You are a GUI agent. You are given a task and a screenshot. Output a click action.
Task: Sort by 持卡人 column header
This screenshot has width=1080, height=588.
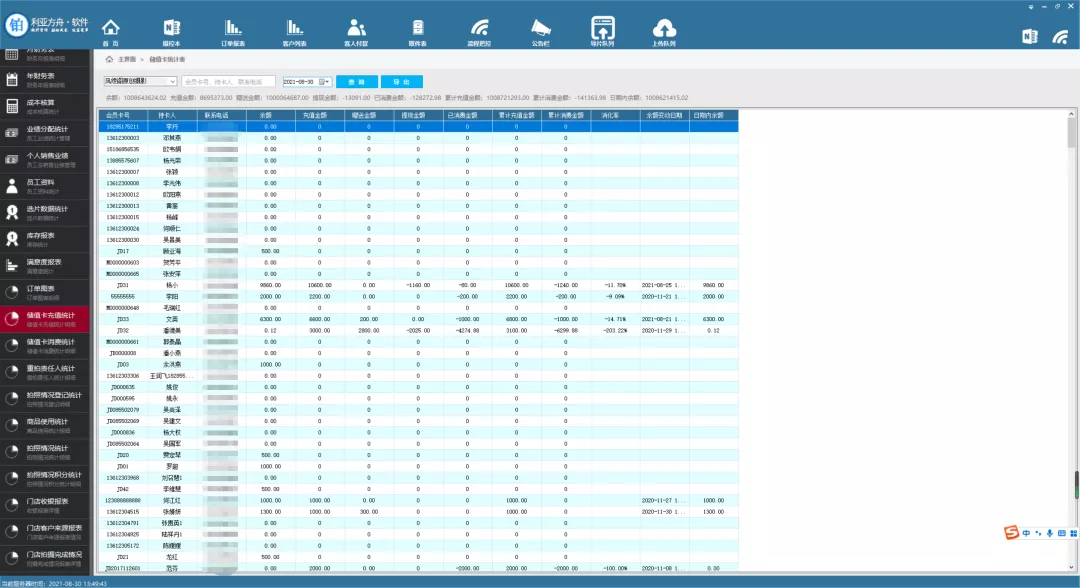tap(172, 115)
